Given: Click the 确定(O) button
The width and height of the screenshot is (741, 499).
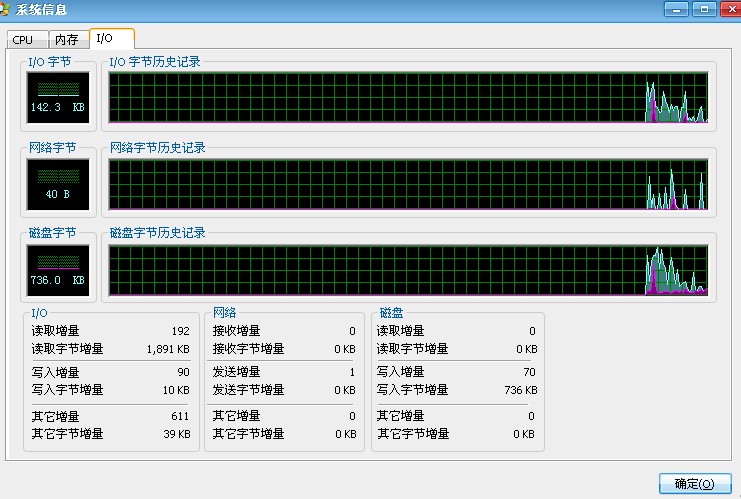Looking at the screenshot, I should [695, 483].
